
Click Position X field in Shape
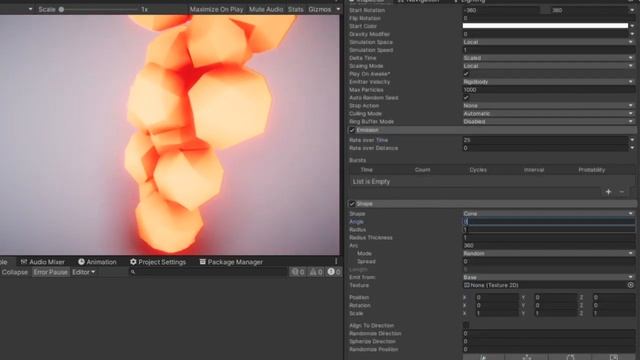(x=497, y=298)
